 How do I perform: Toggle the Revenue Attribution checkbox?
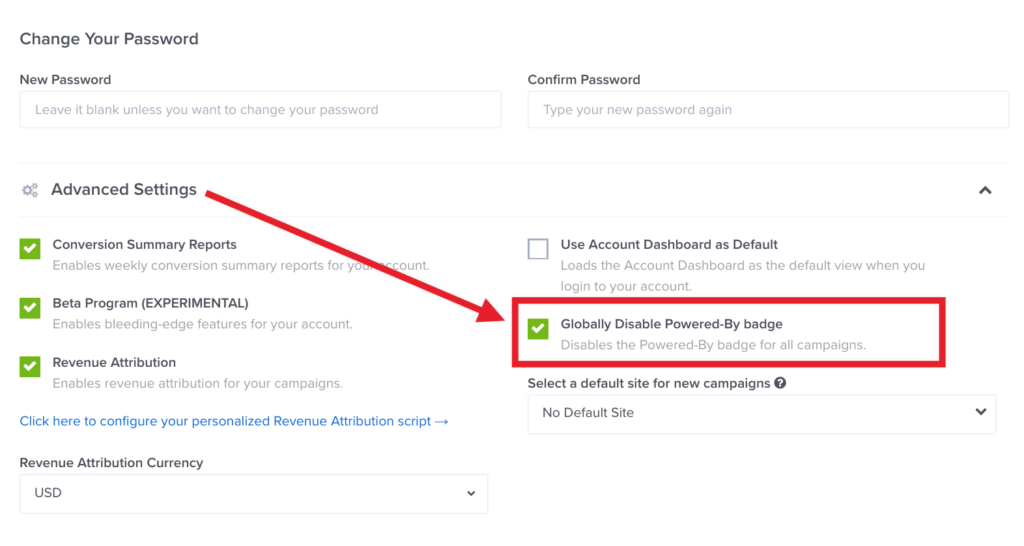coord(30,367)
